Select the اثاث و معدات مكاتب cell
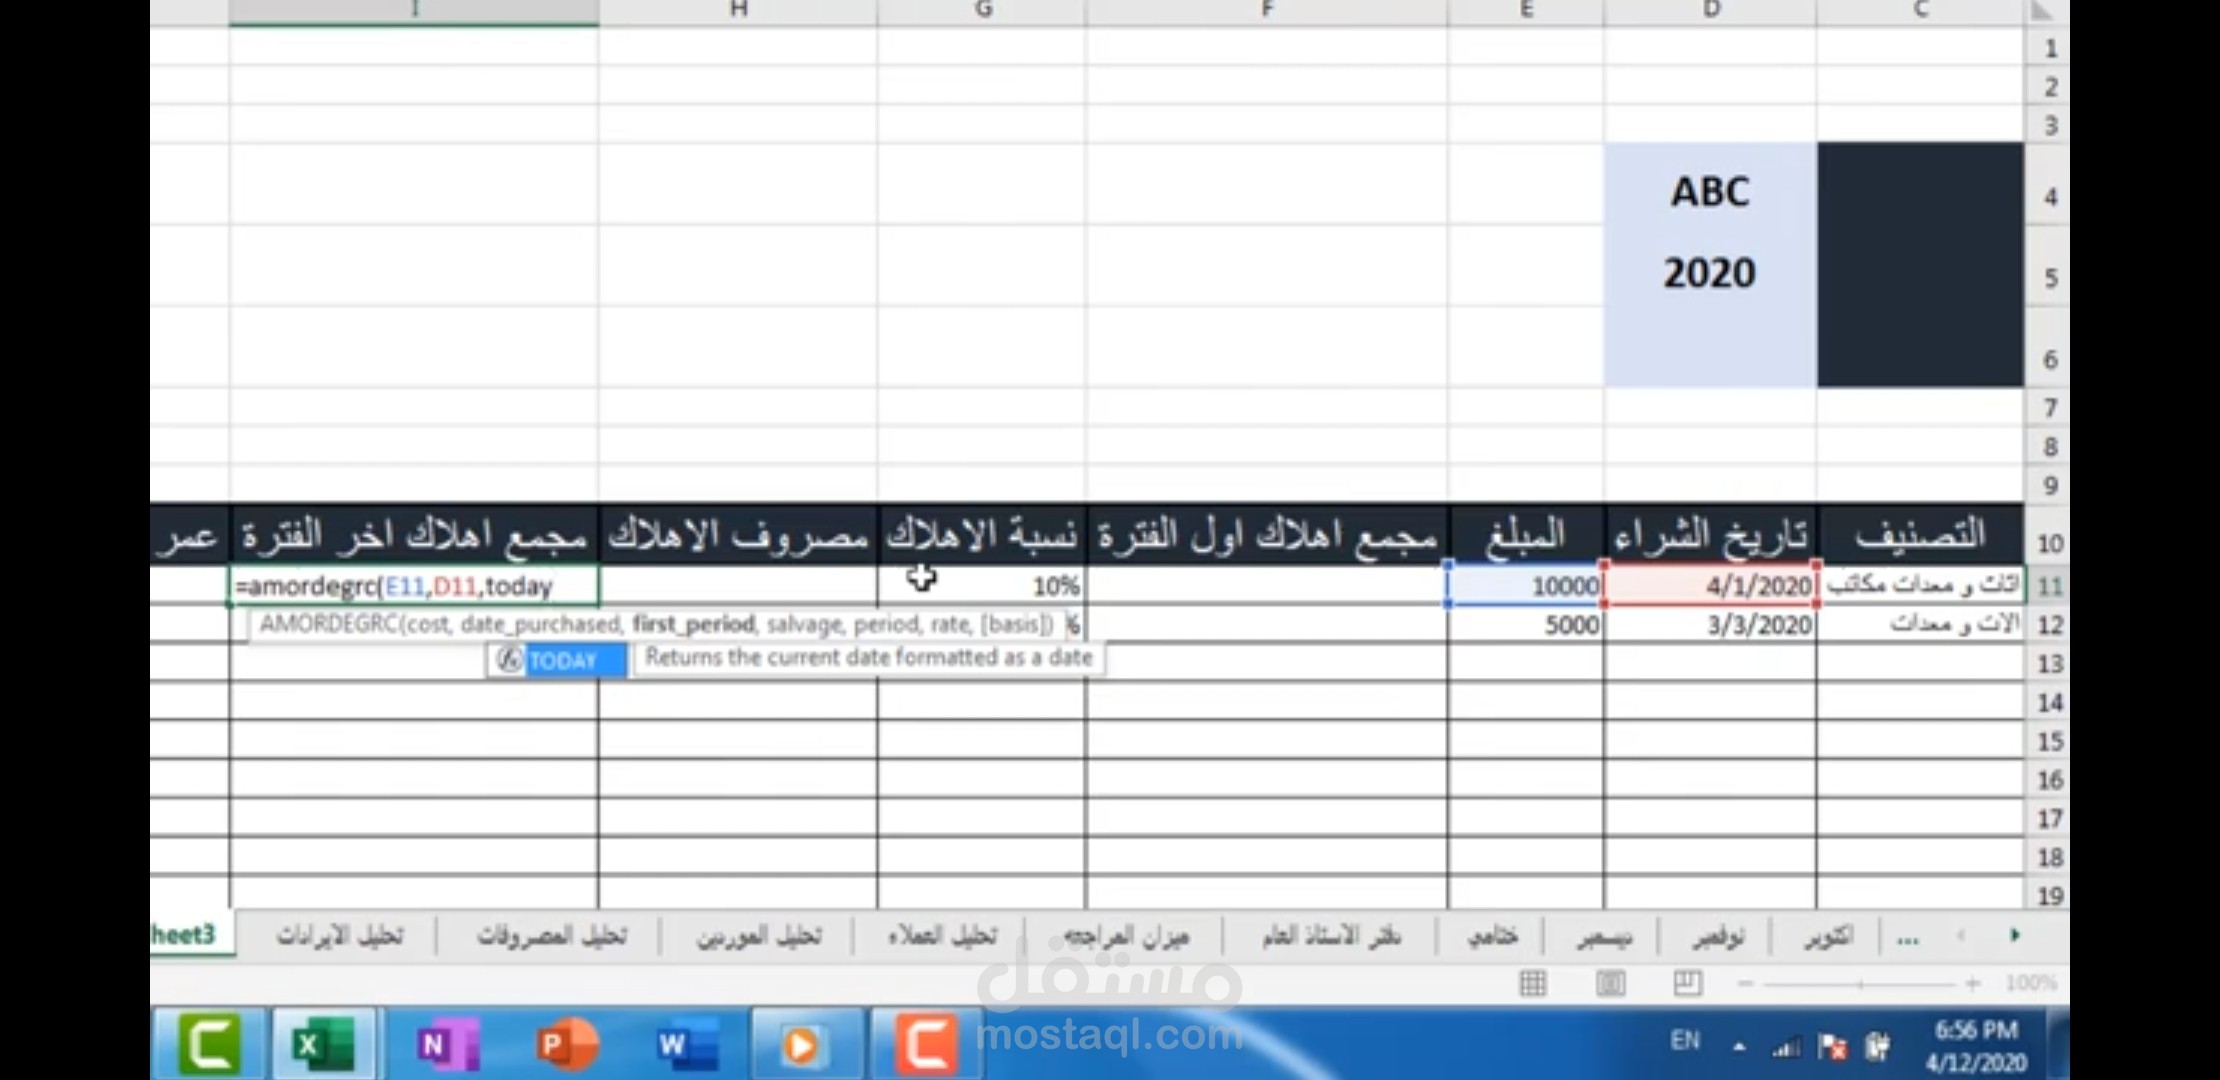 [x=1921, y=586]
